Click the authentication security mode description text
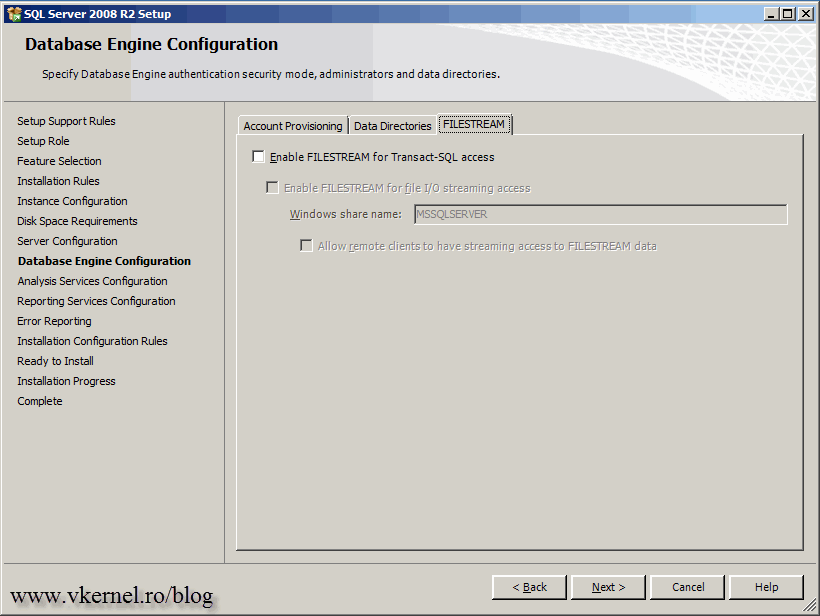This screenshot has height=616, width=820. (x=271, y=74)
